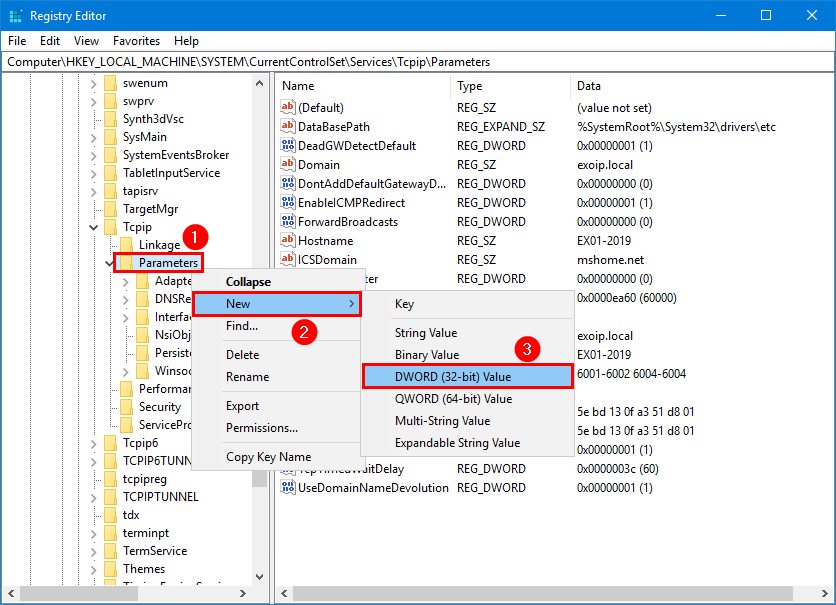Select the Linkage key in tree
Viewport: 836px width, 605px height.
pos(159,245)
